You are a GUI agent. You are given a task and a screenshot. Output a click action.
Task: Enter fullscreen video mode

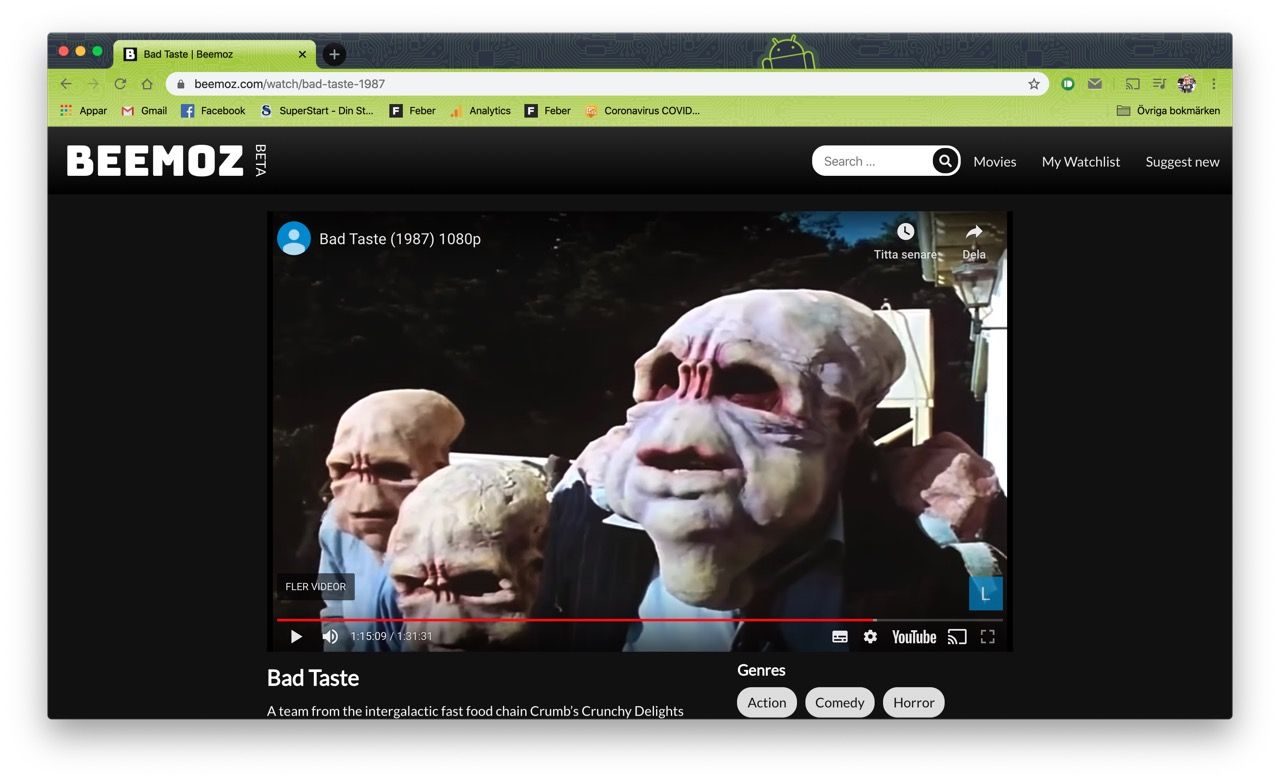pyautogui.click(x=988, y=637)
